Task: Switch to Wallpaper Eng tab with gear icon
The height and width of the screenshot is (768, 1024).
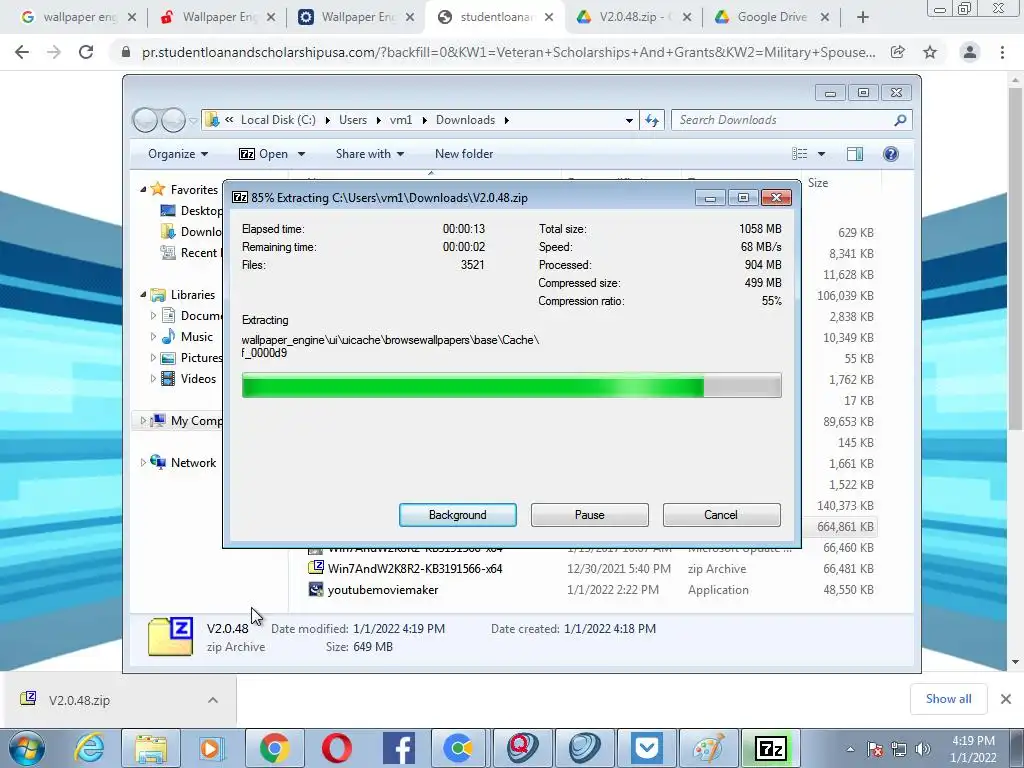Action: point(357,17)
